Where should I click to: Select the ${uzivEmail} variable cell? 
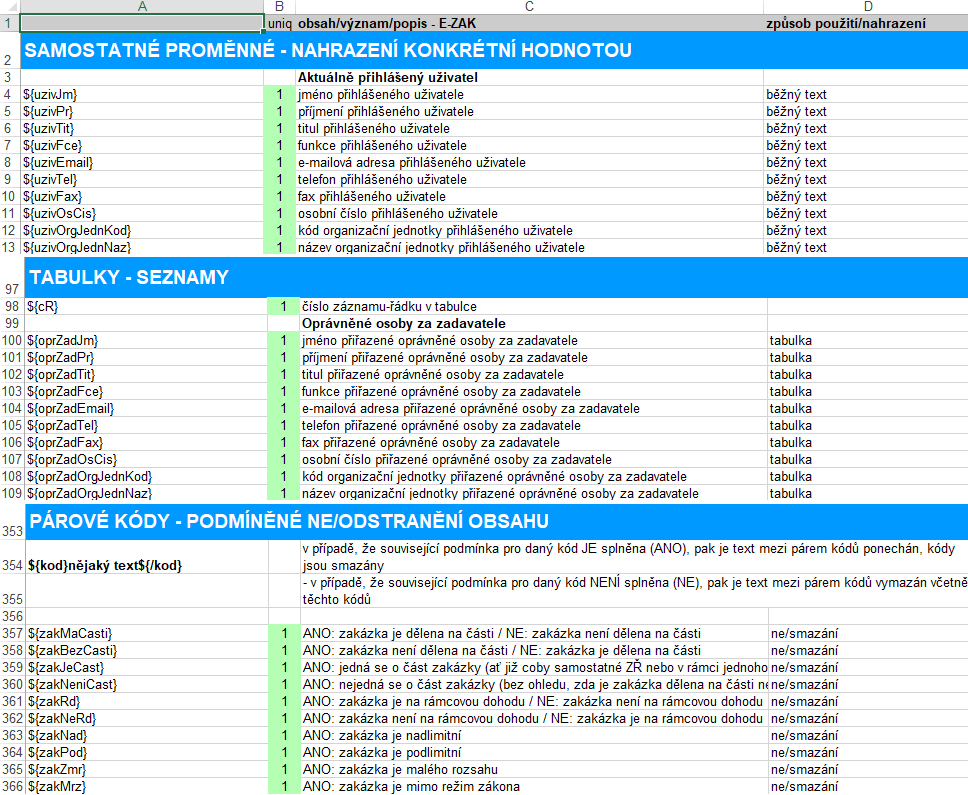click(x=141, y=162)
